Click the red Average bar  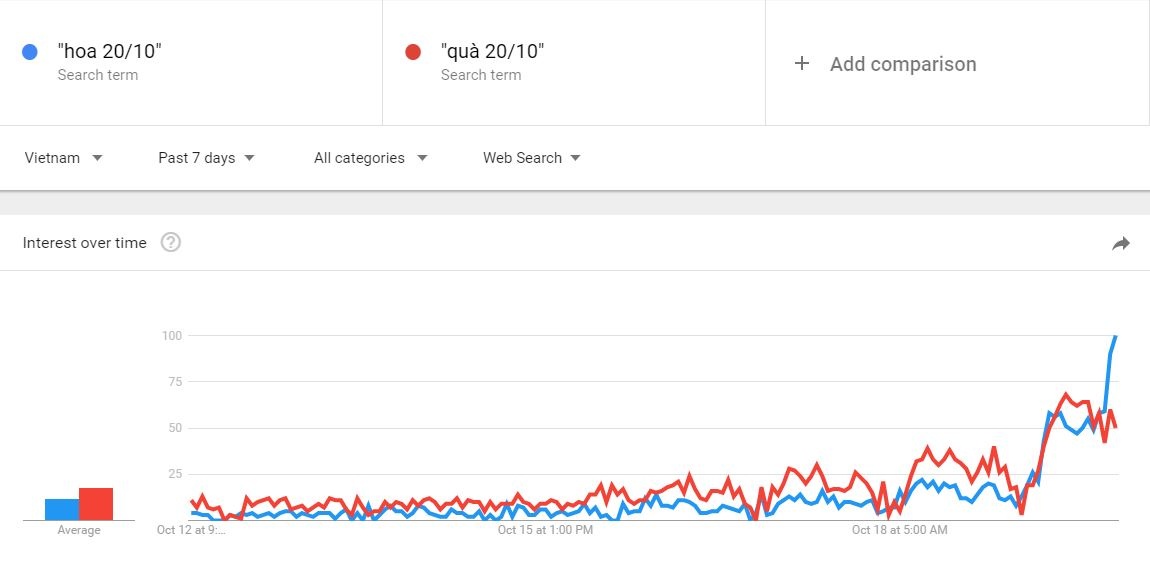96,504
